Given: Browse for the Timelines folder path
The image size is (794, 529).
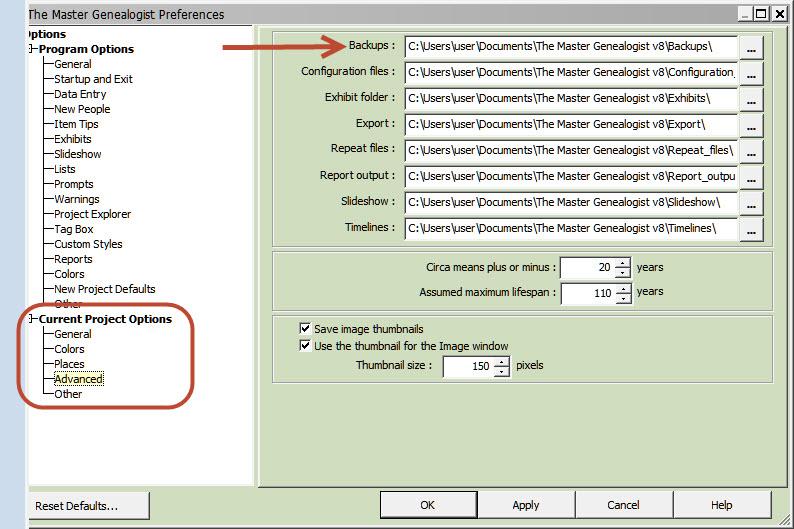Looking at the screenshot, I should click(751, 230).
